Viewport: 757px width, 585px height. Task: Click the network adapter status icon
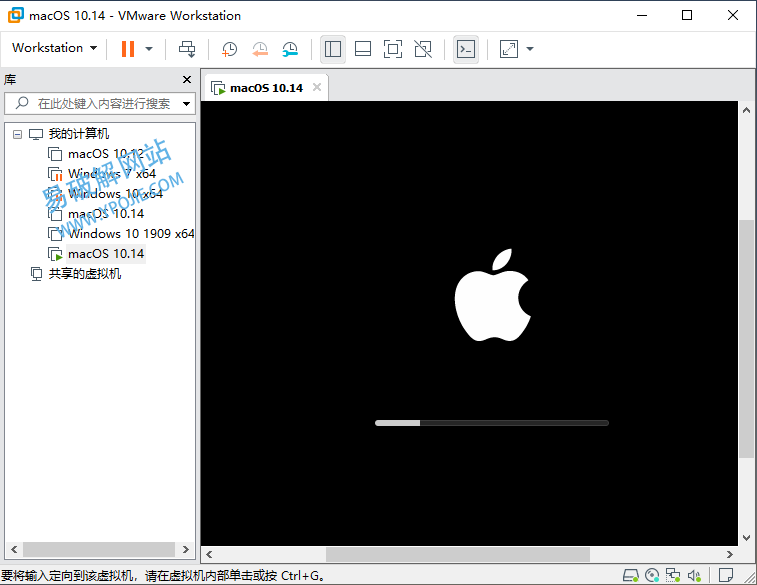click(x=673, y=575)
